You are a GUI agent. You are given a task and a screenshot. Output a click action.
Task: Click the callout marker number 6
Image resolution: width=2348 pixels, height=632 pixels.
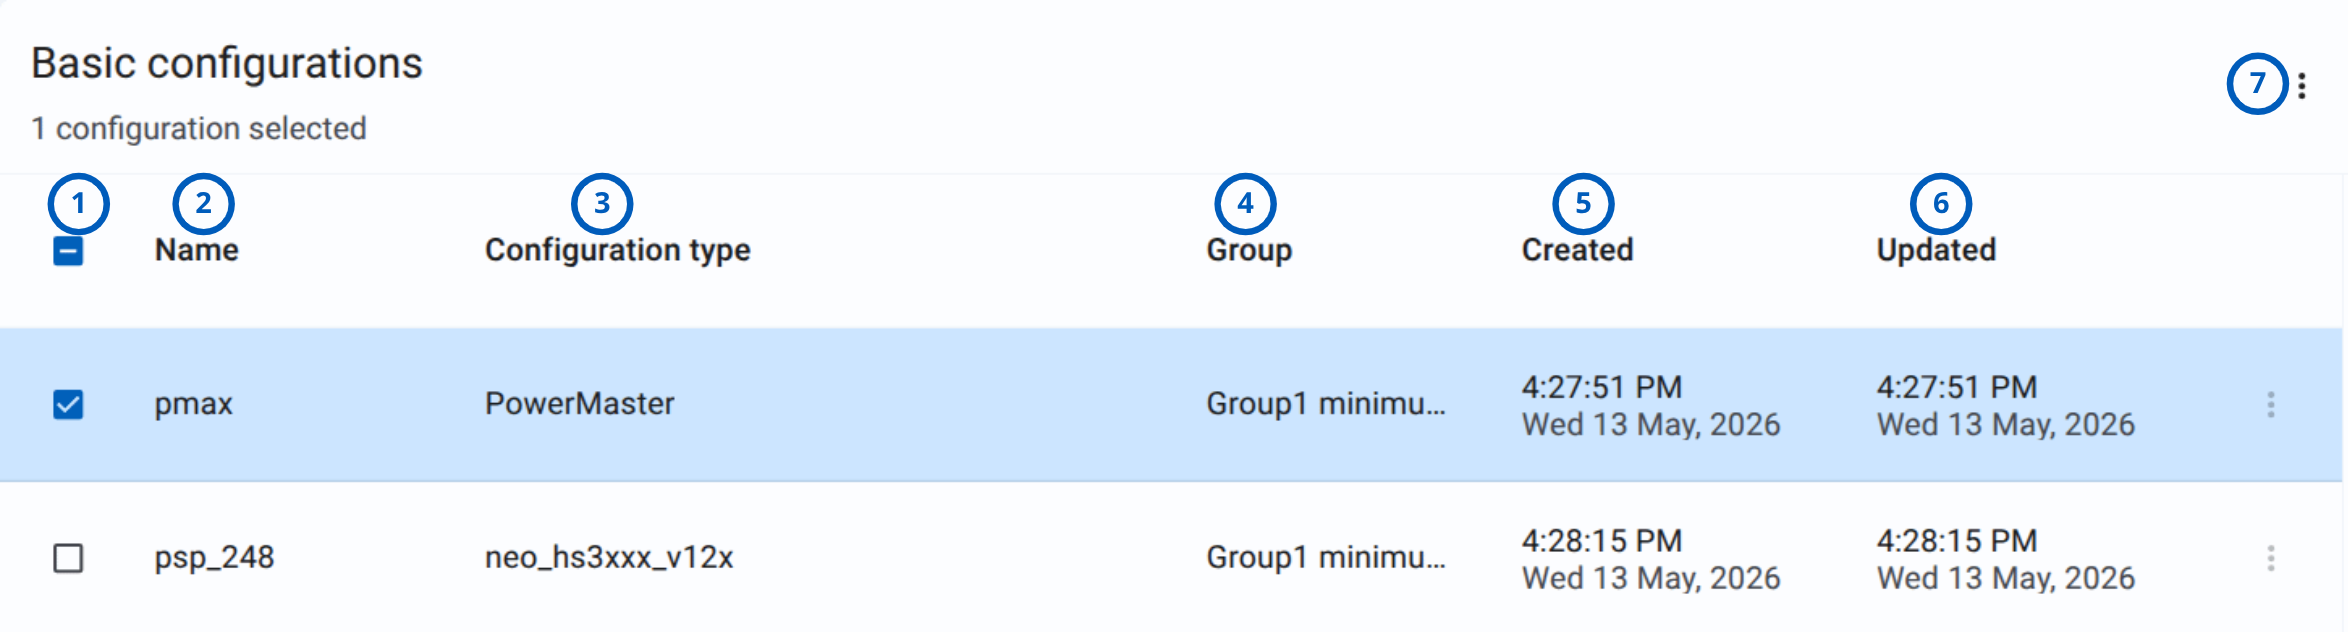point(1940,204)
